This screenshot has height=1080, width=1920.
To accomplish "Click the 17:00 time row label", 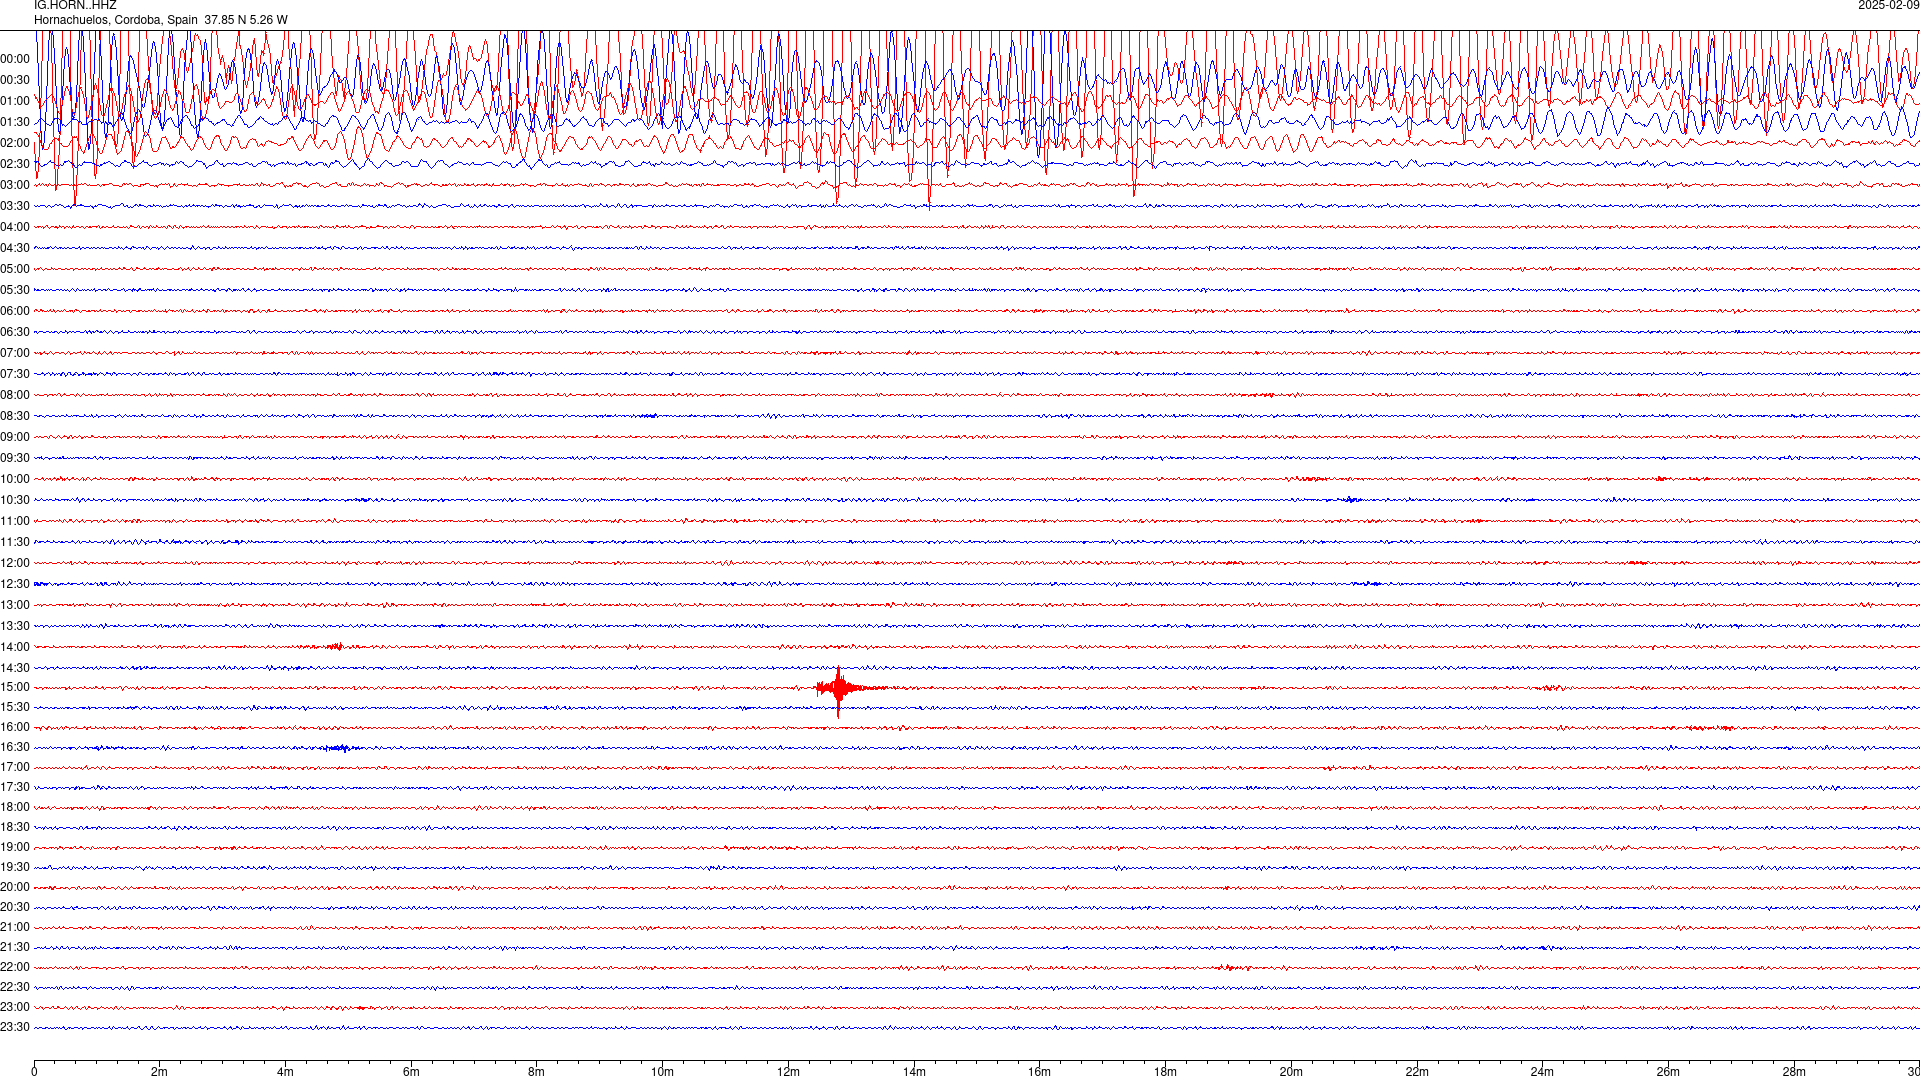I will click(x=15, y=767).
